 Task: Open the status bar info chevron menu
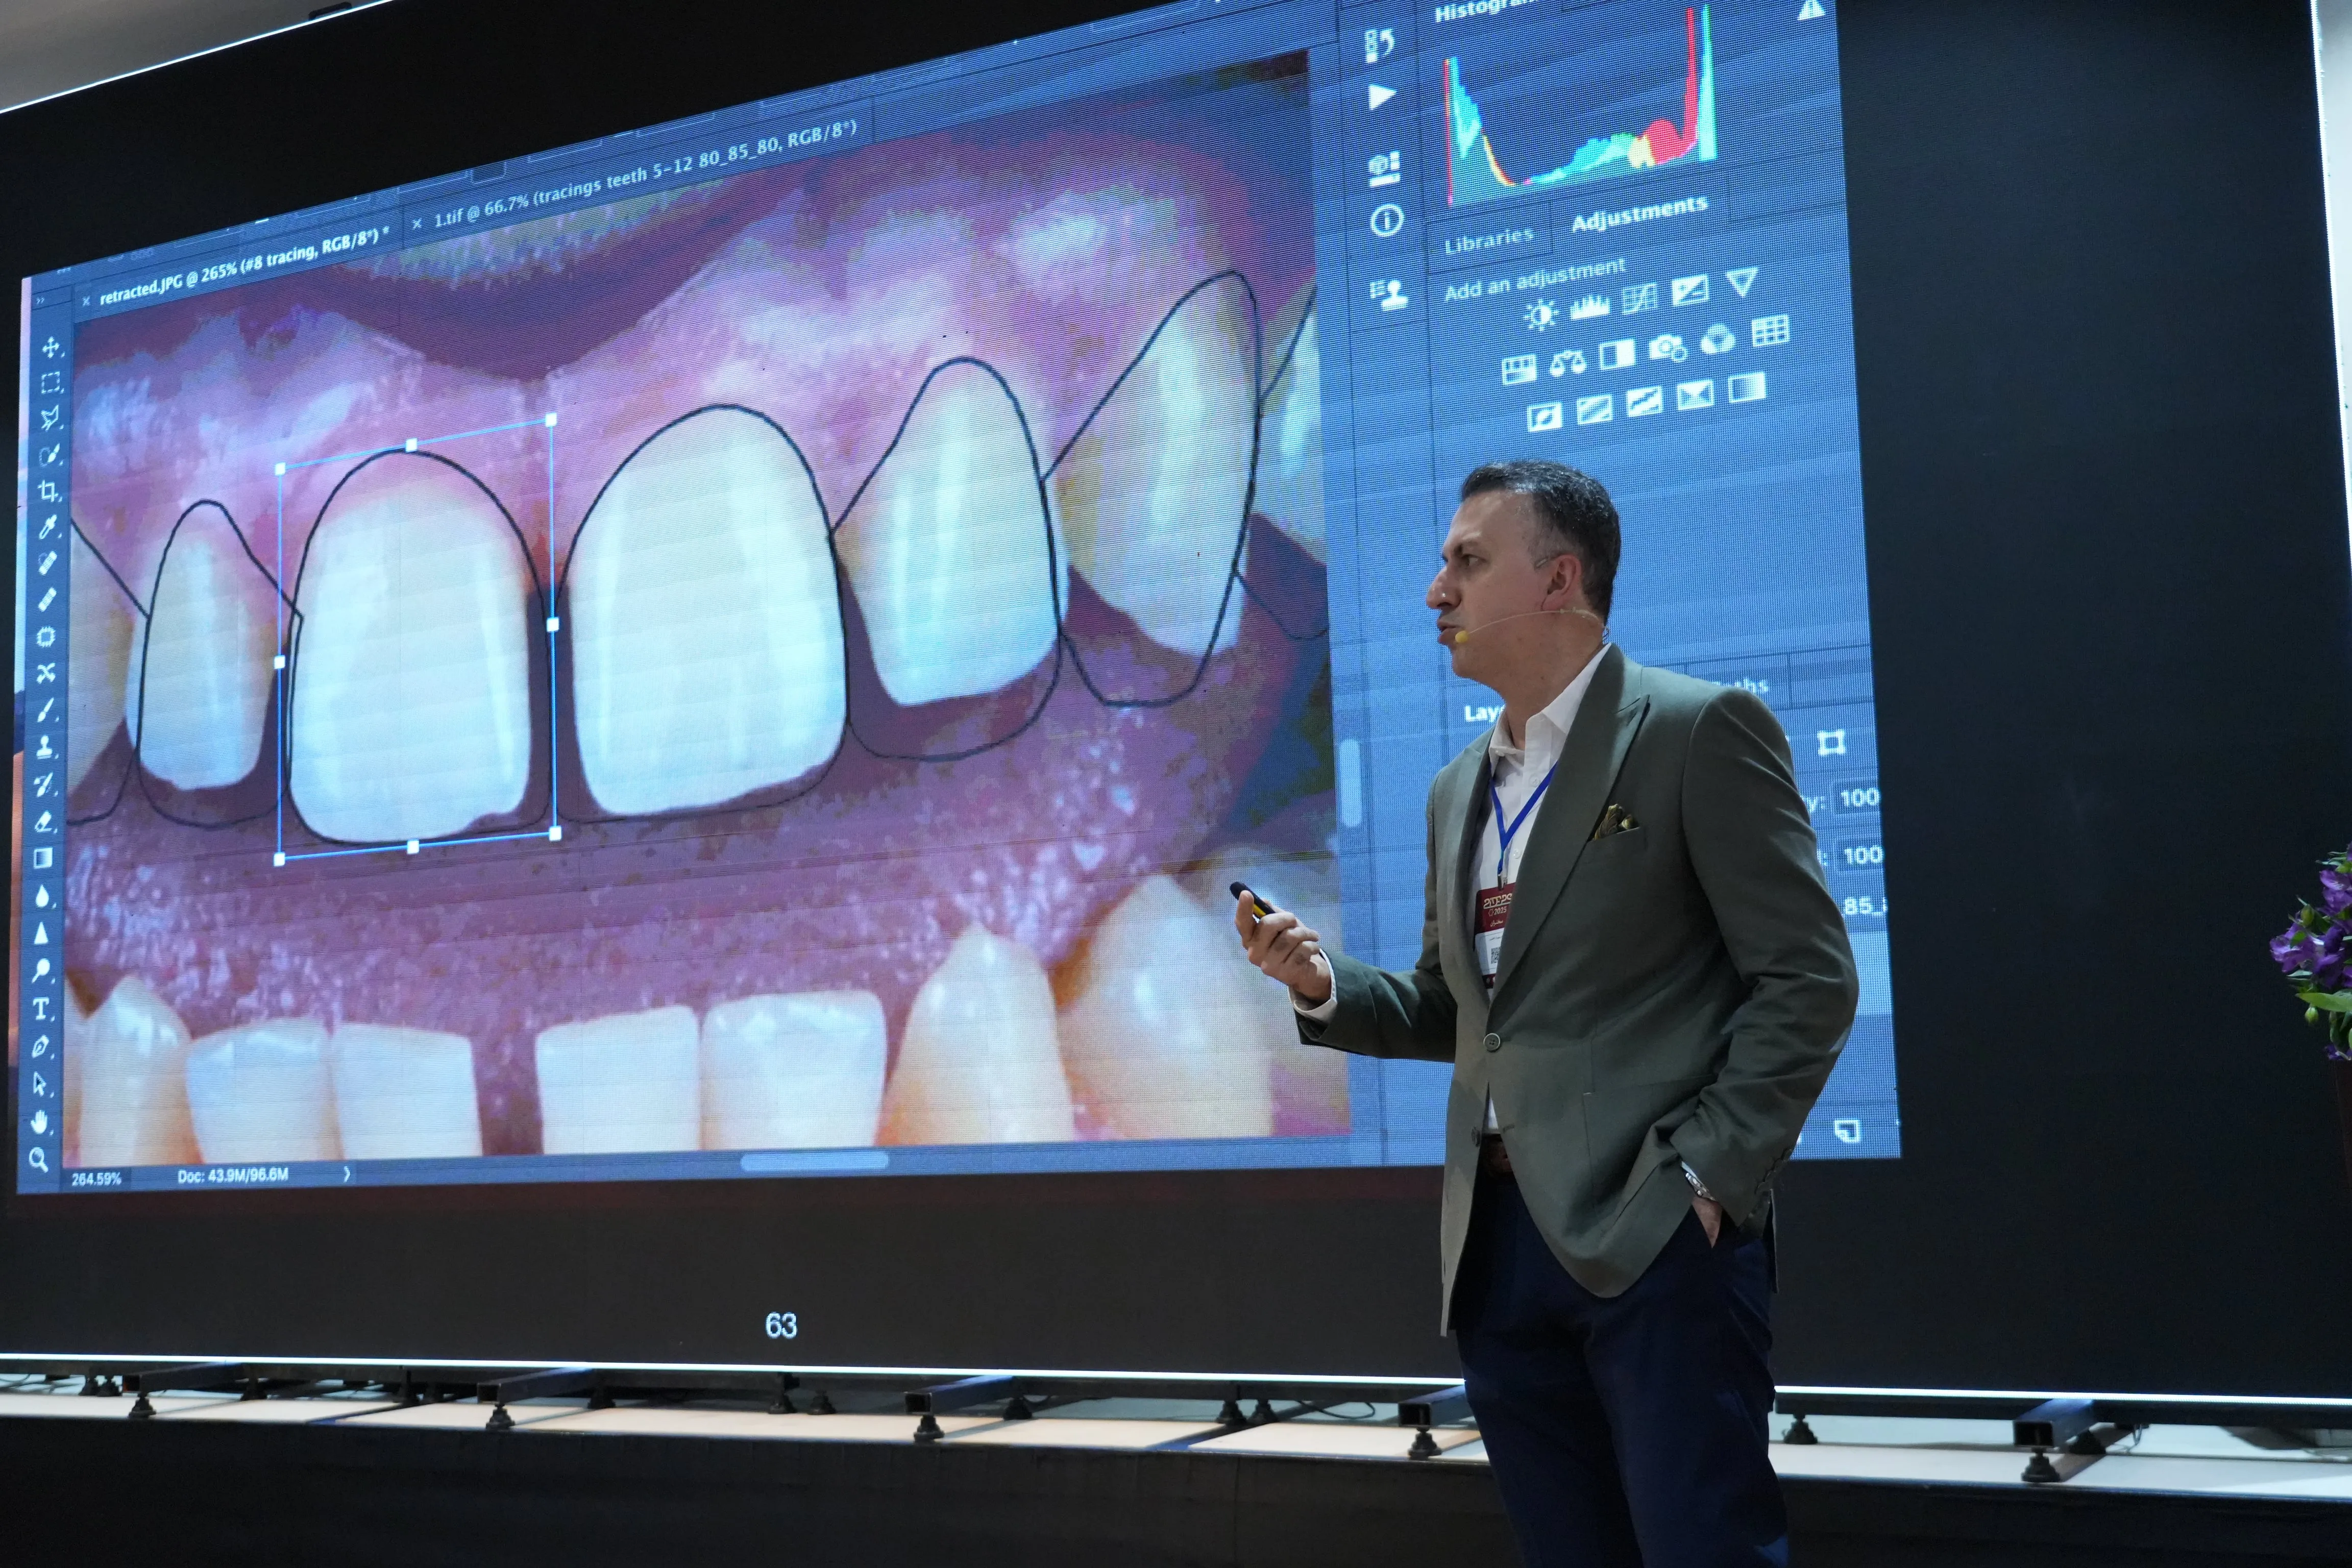tap(346, 1174)
